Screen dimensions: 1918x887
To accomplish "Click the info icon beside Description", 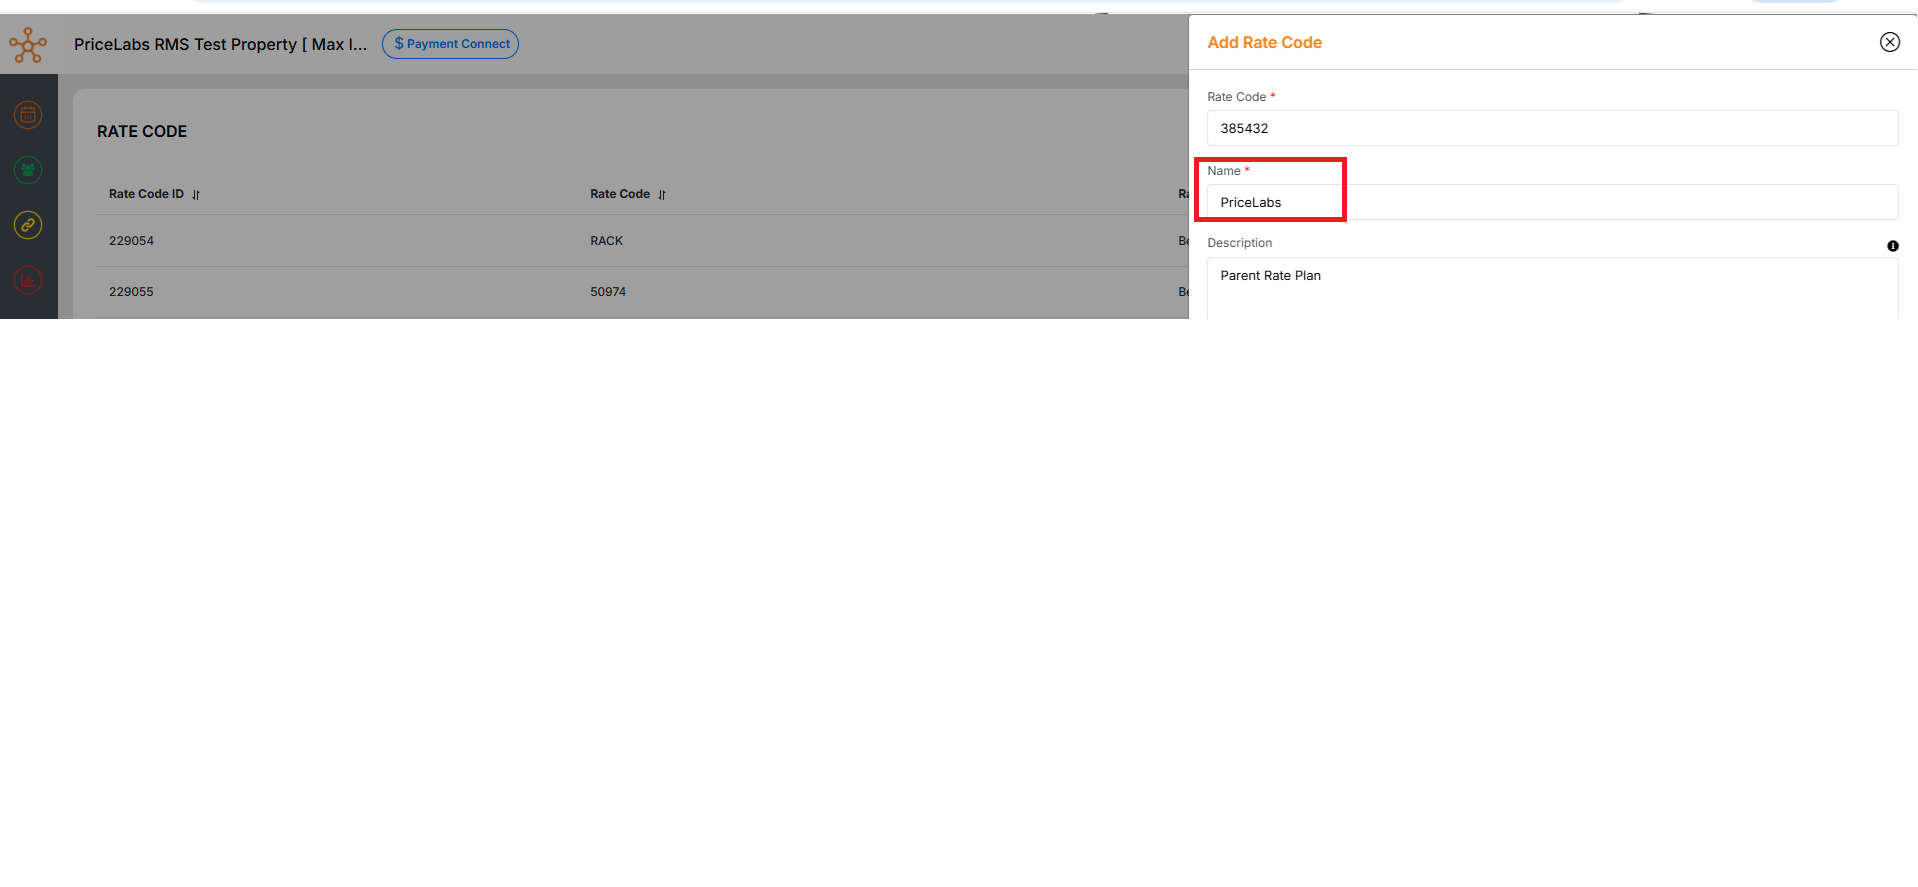I will (1892, 246).
